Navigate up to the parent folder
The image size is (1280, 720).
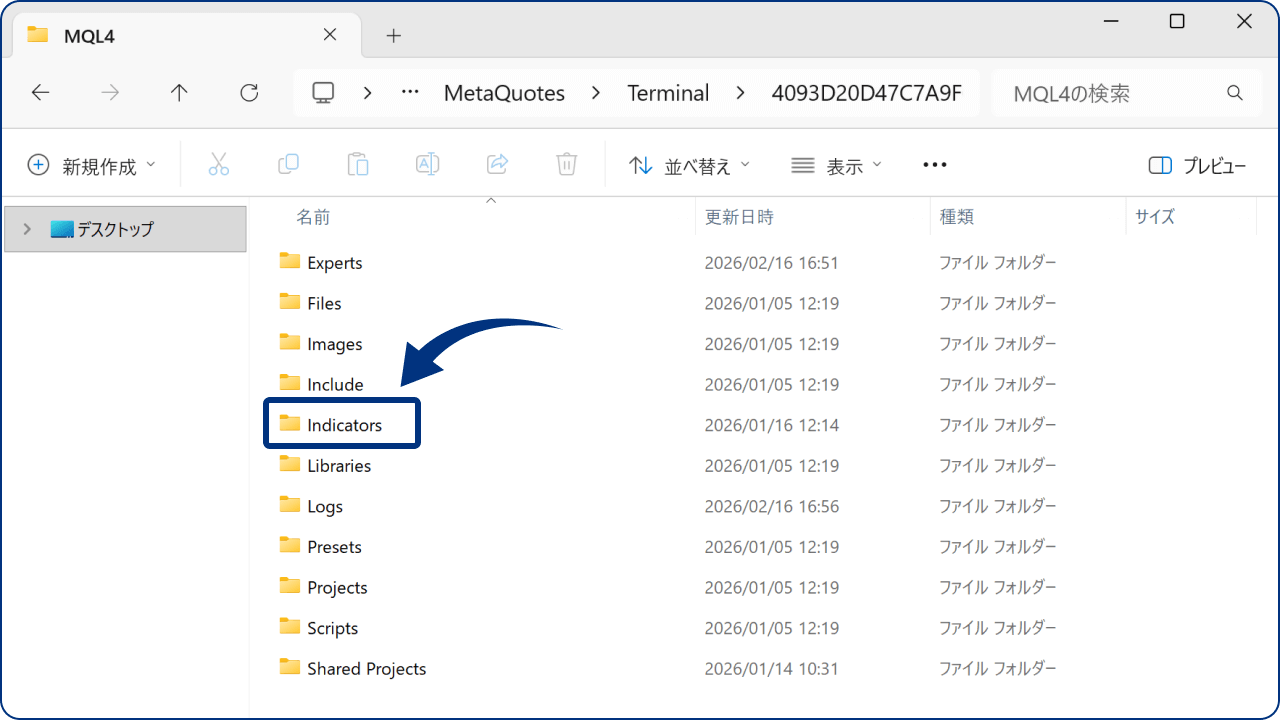click(178, 92)
